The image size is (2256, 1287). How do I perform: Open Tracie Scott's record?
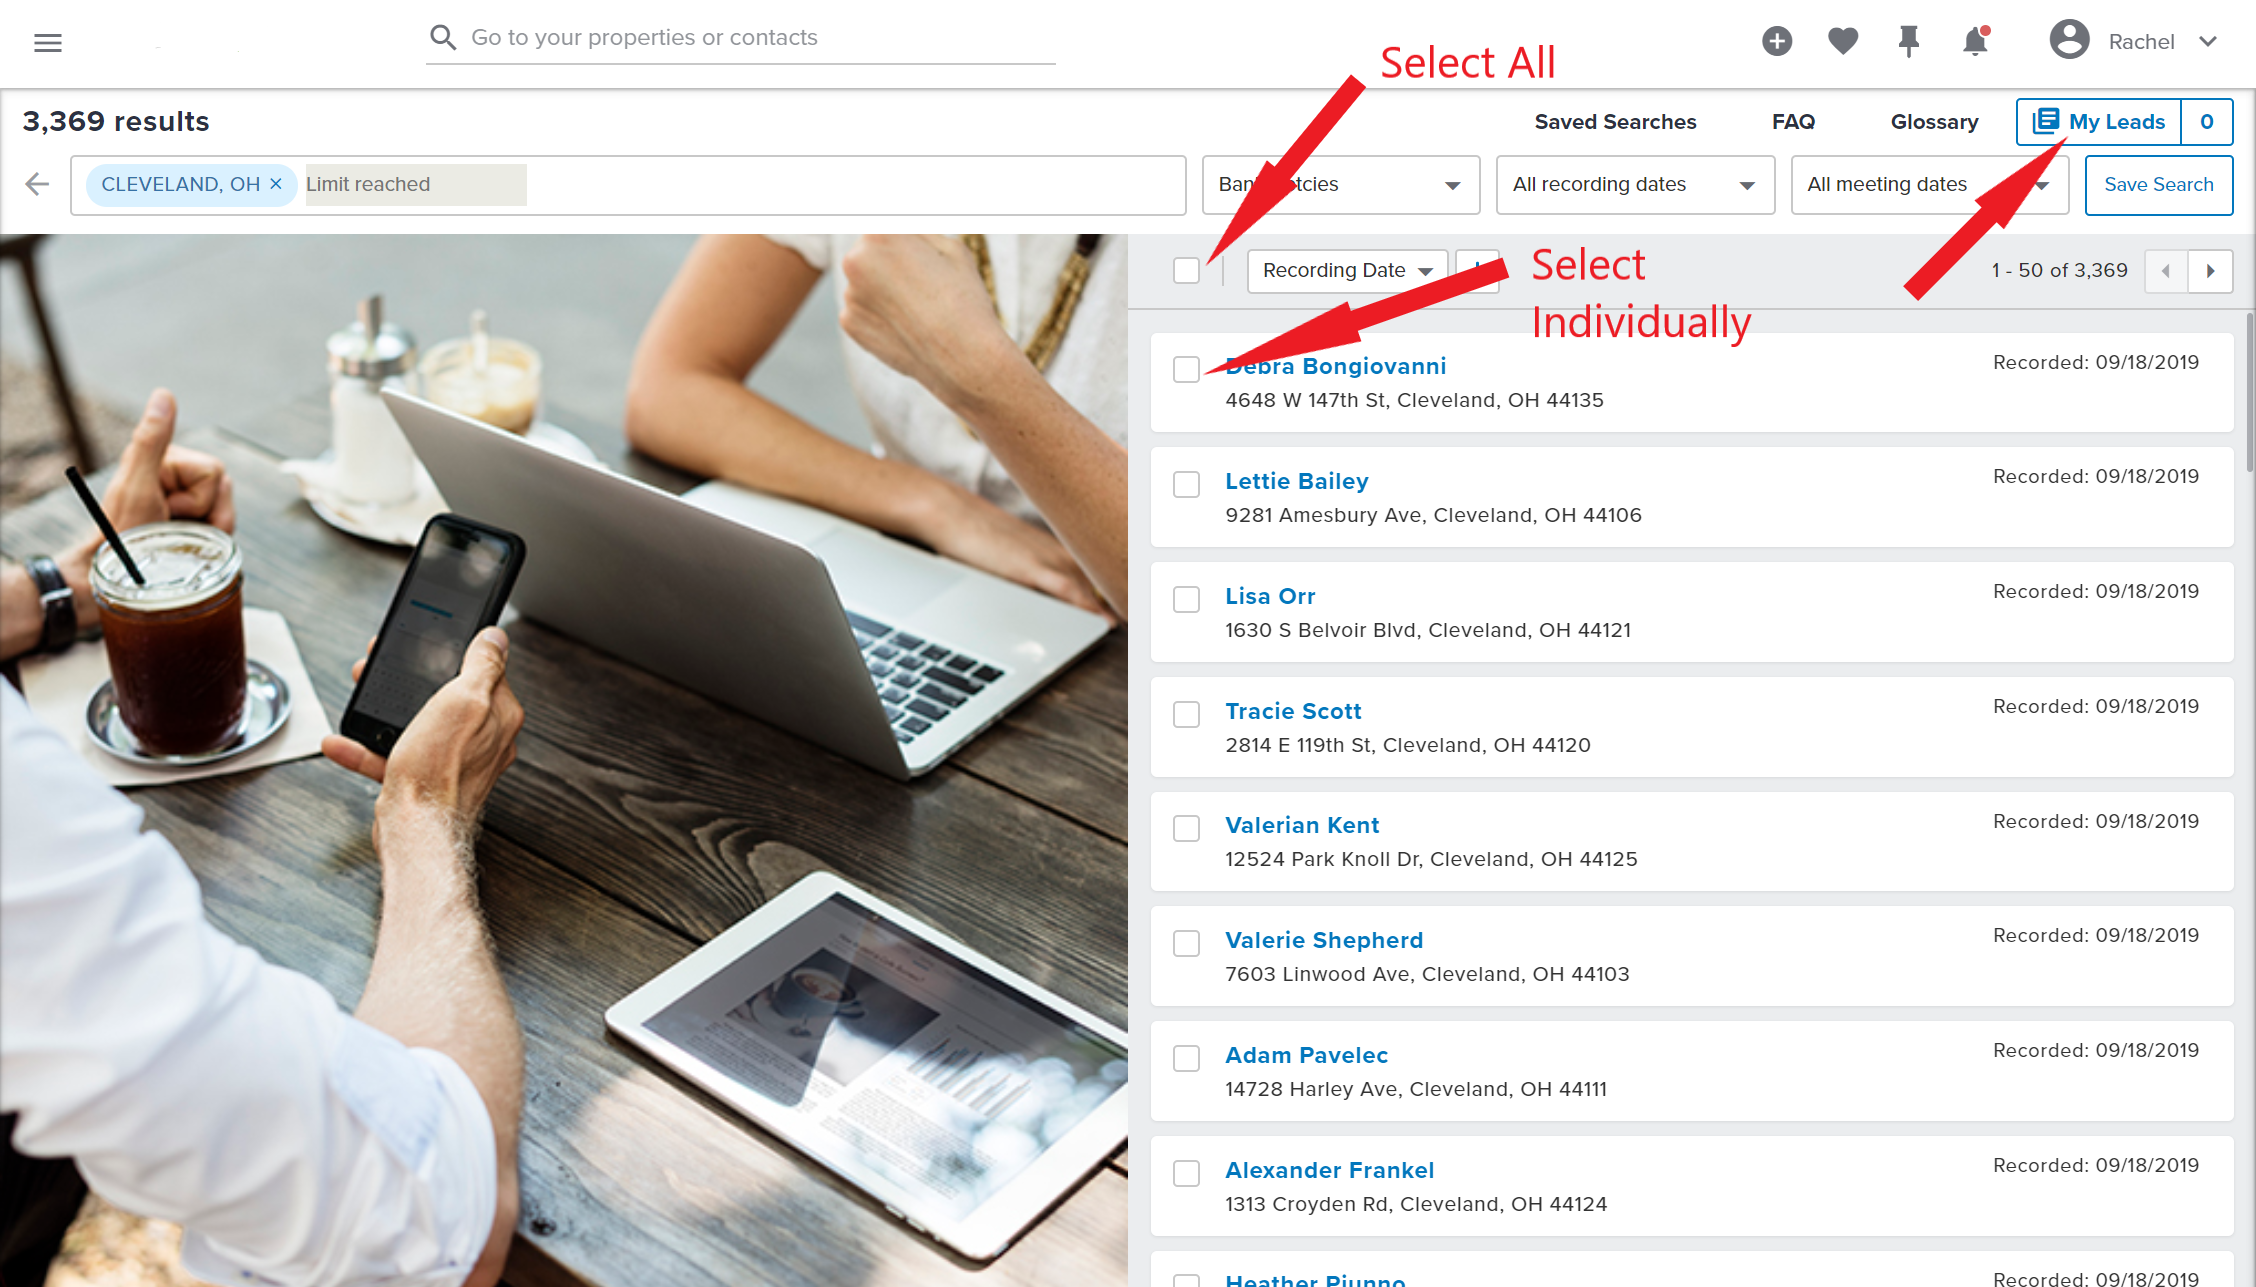pyautogui.click(x=1293, y=711)
